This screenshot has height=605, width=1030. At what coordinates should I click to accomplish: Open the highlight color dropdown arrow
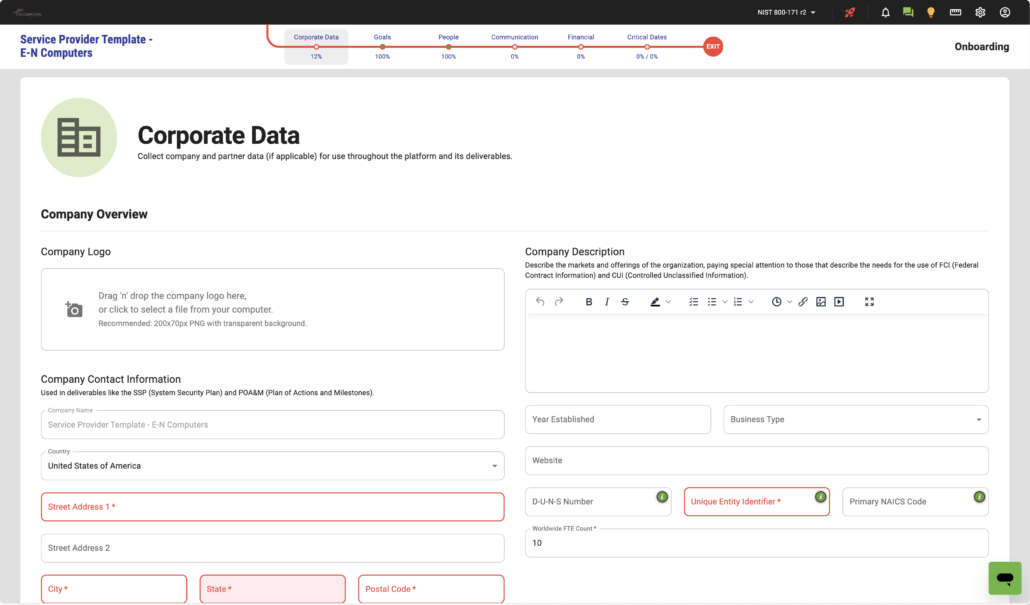point(668,302)
